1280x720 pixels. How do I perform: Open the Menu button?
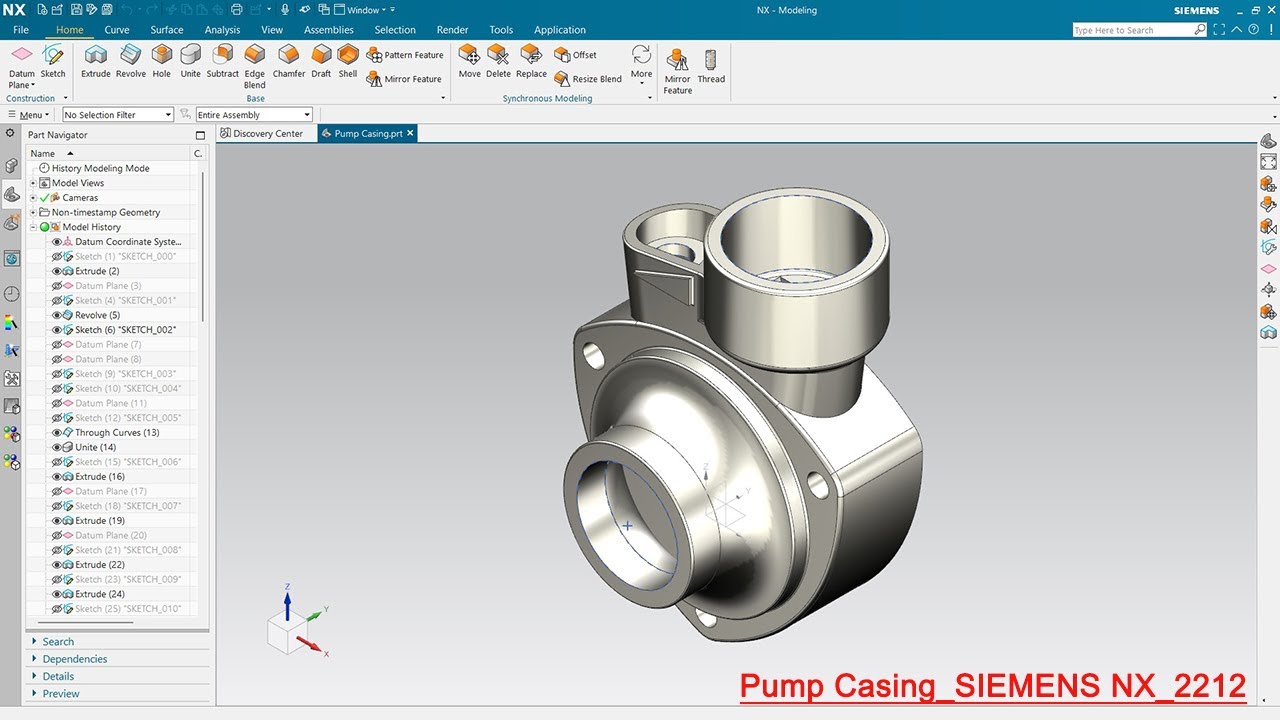pyautogui.click(x=28, y=115)
